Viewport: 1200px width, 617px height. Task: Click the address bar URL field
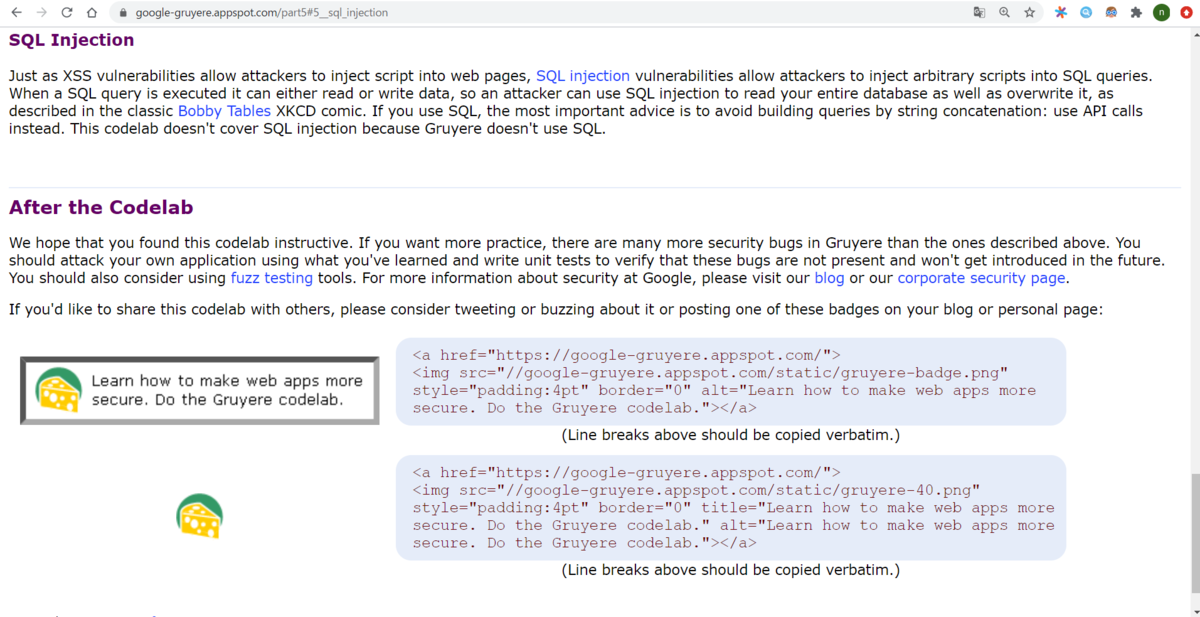click(540, 13)
